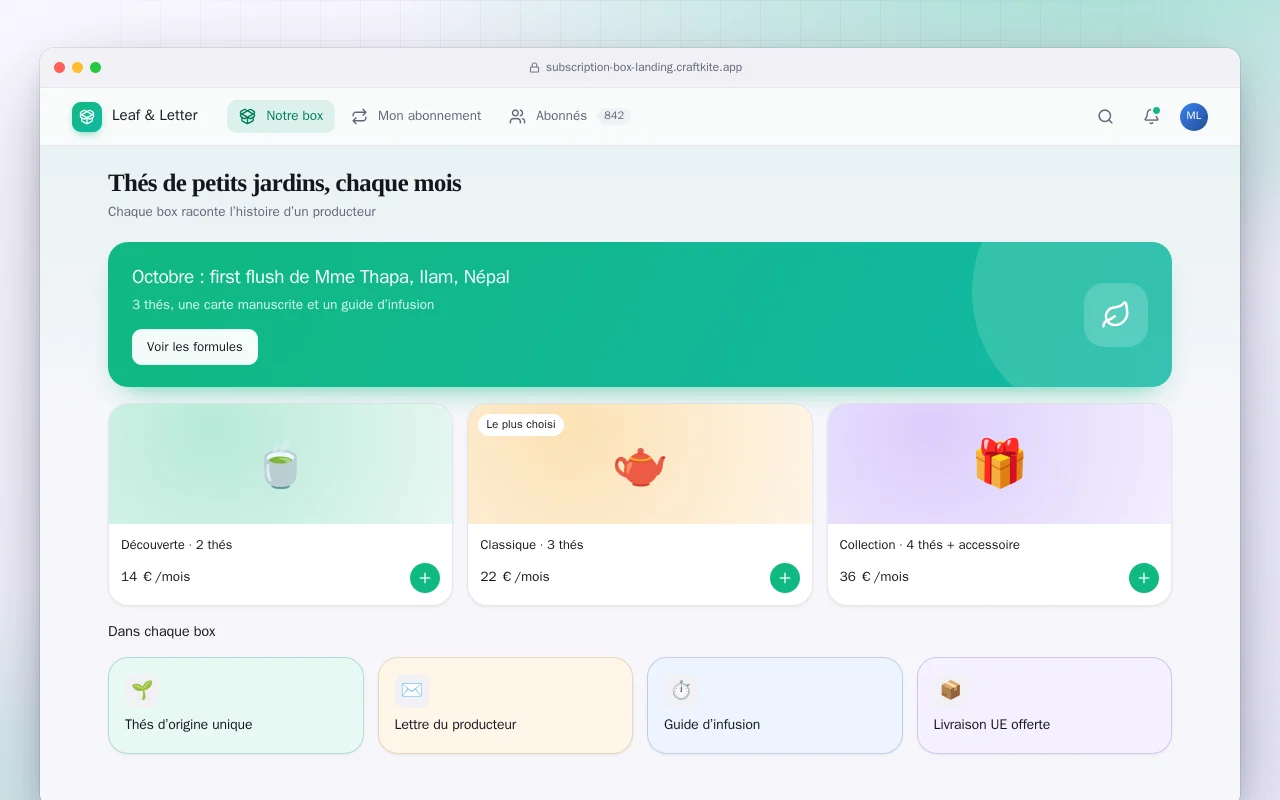Click Guide d'infusion label

point(712,724)
